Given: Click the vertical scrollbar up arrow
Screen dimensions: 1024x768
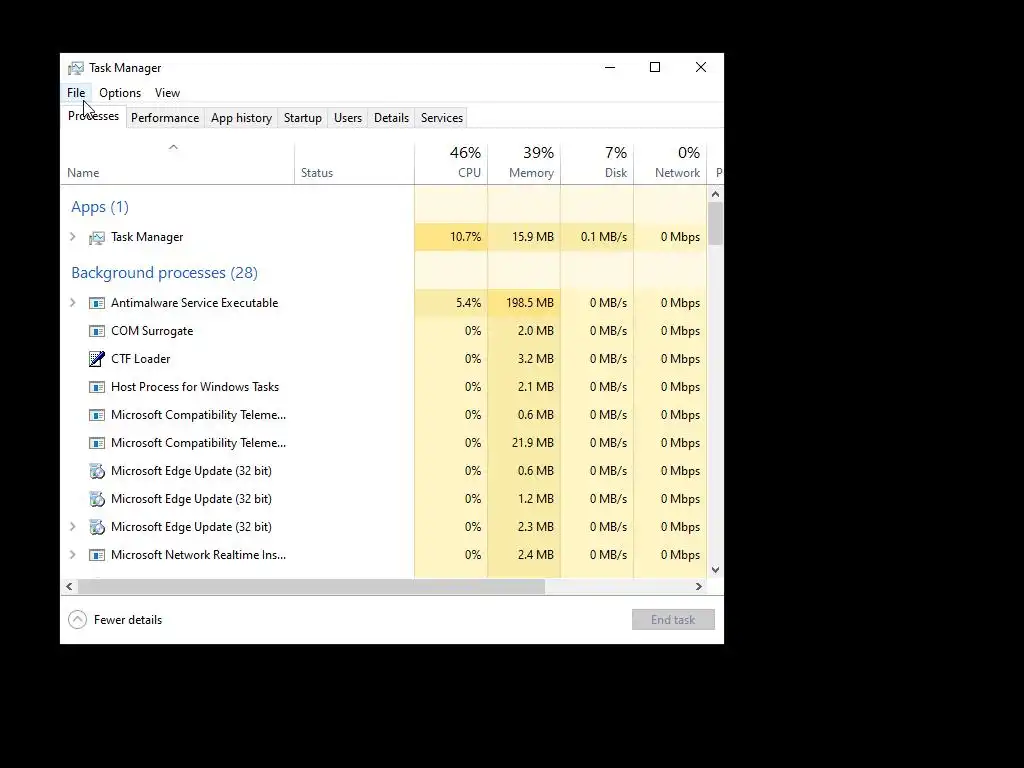Looking at the screenshot, I should (x=715, y=194).
